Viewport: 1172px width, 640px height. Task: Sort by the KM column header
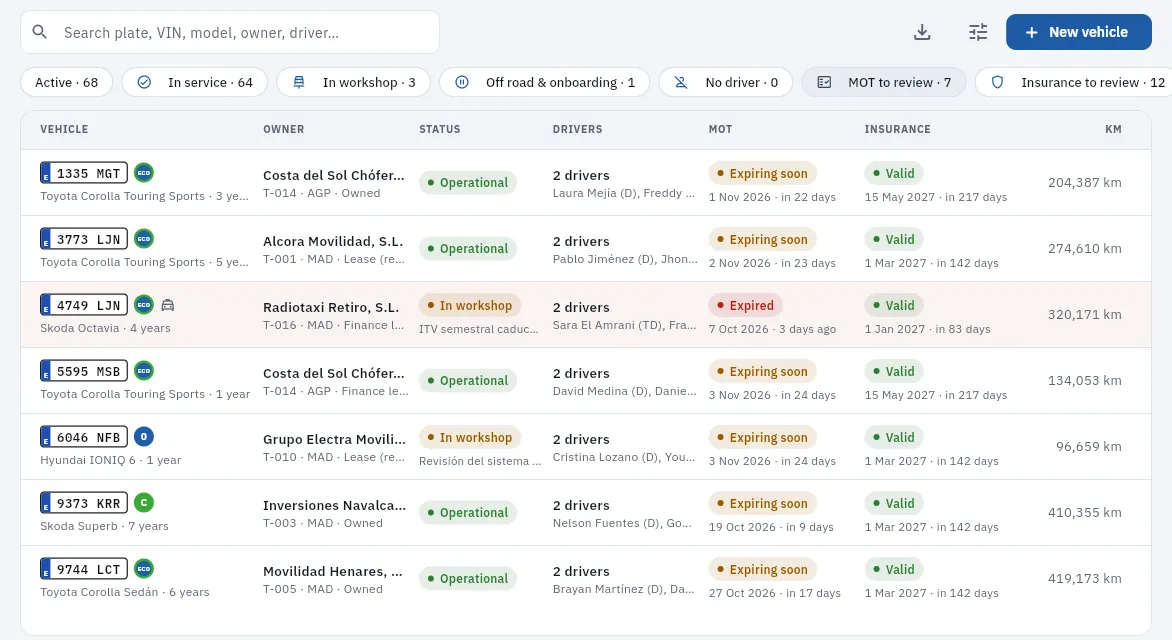[x=1113, y=129]
